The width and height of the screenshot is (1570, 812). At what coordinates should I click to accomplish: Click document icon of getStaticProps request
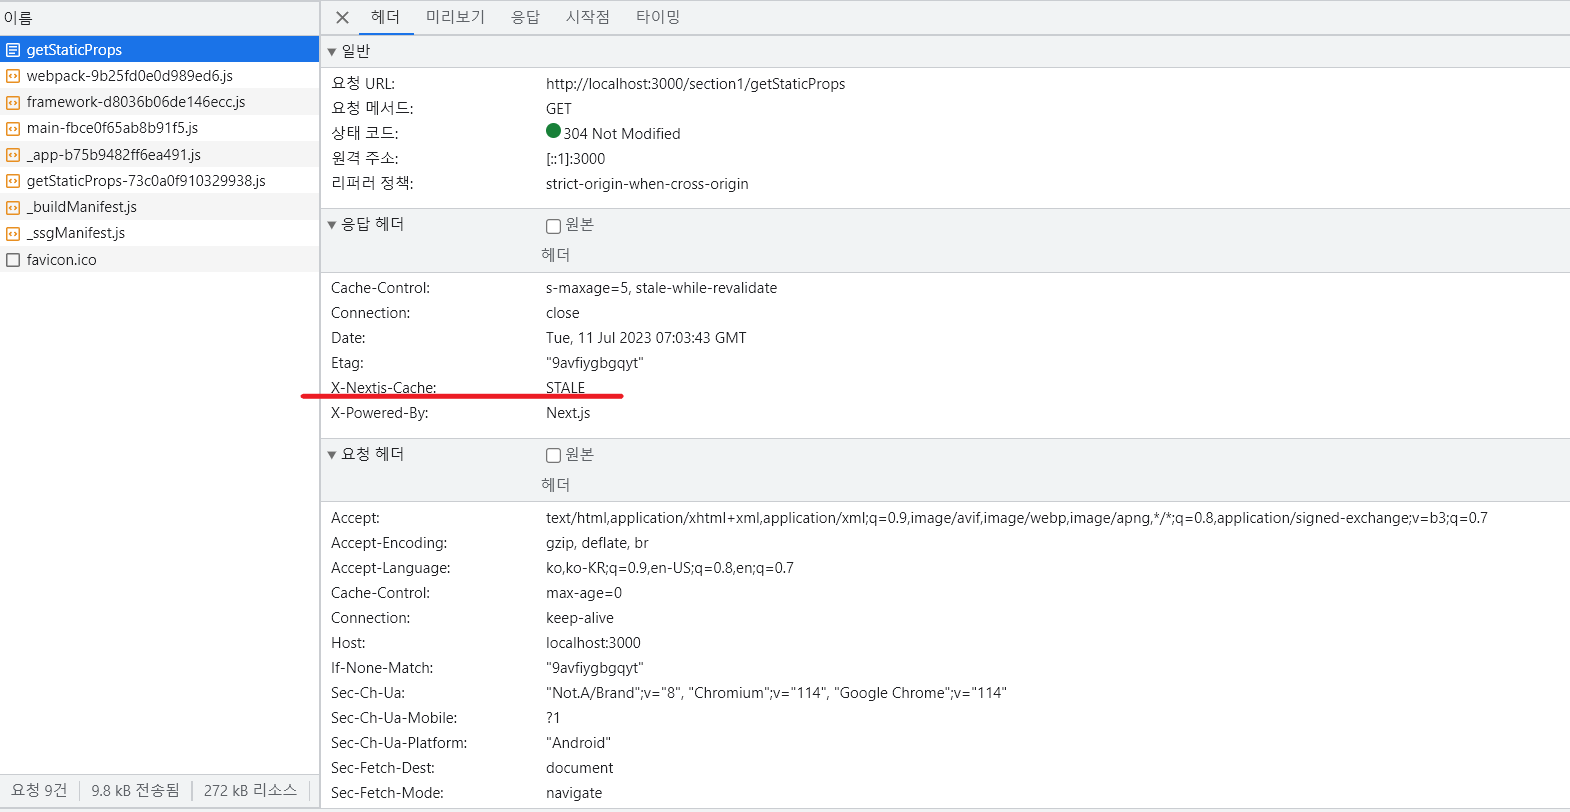[13, 50]
